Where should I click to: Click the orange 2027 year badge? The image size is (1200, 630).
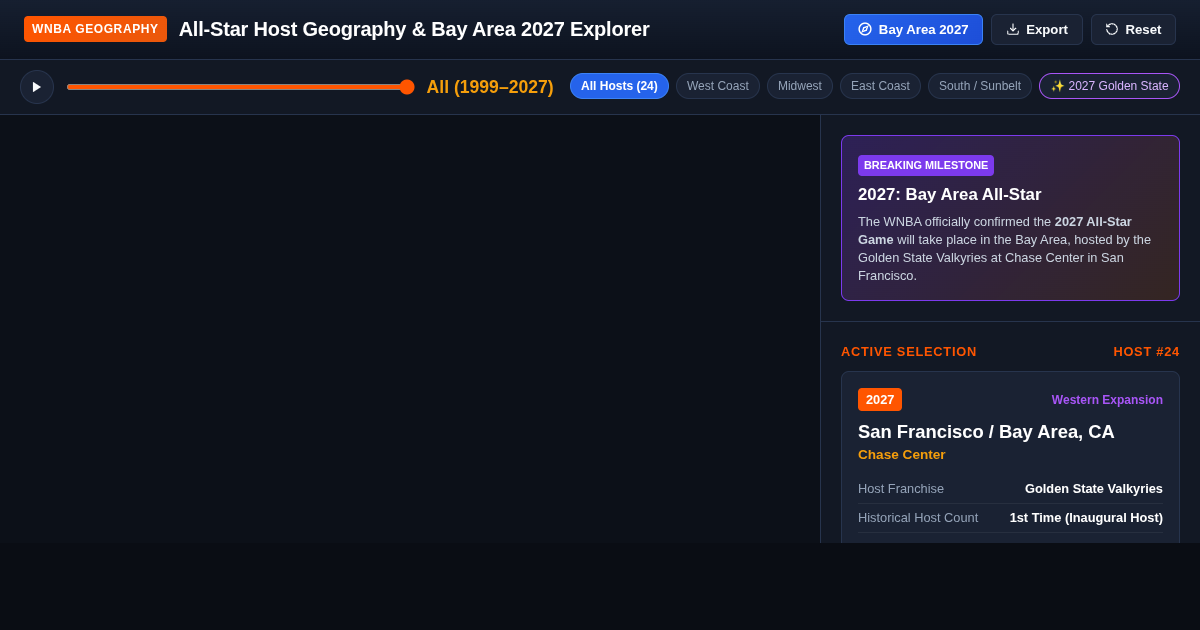880,400
